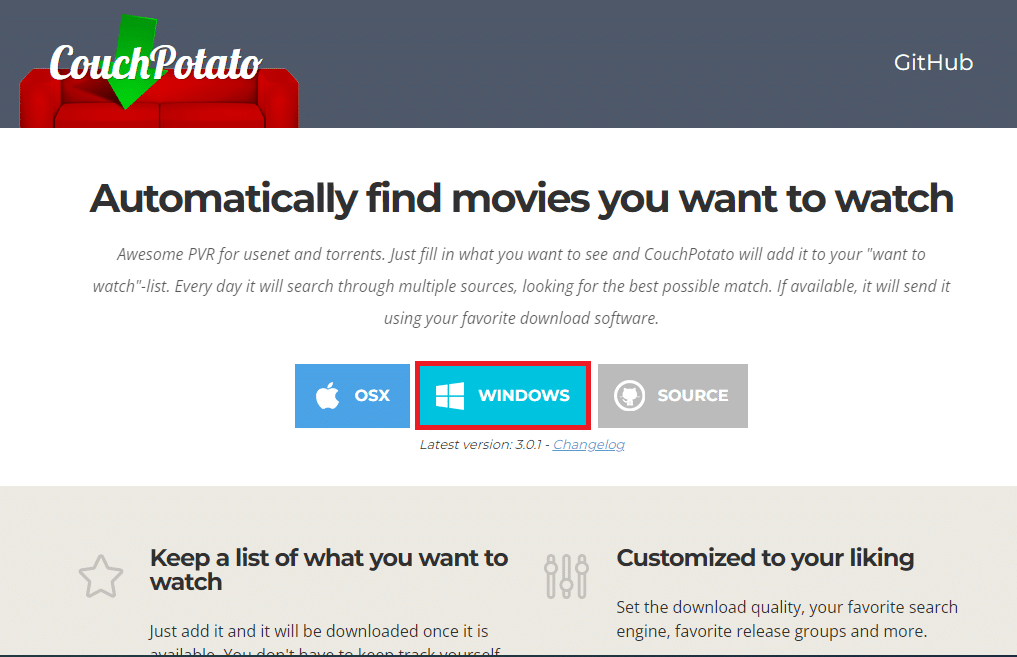Click 'Customized to your liking' heading
The height and width of the screenshot is (657, 1017).
click(x=765, y=558)
